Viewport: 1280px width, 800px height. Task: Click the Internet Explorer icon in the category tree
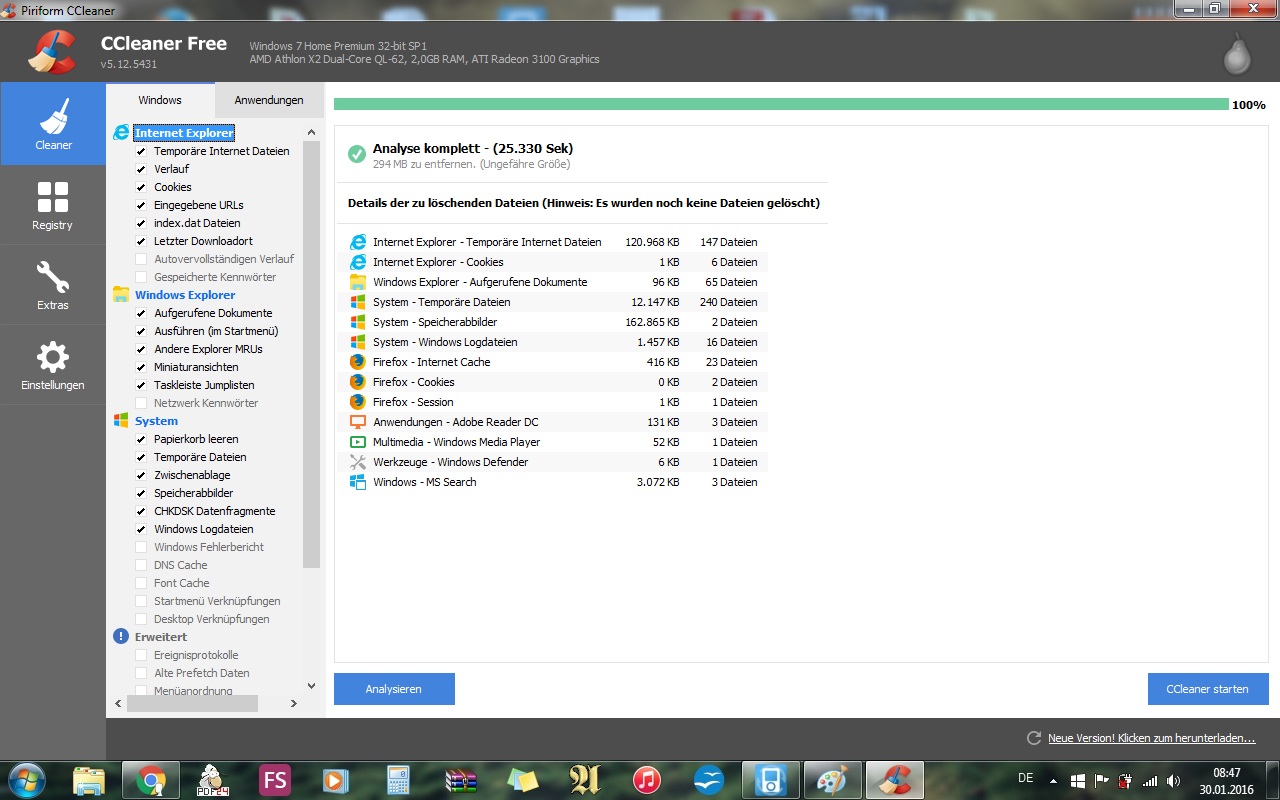point(121,133)
